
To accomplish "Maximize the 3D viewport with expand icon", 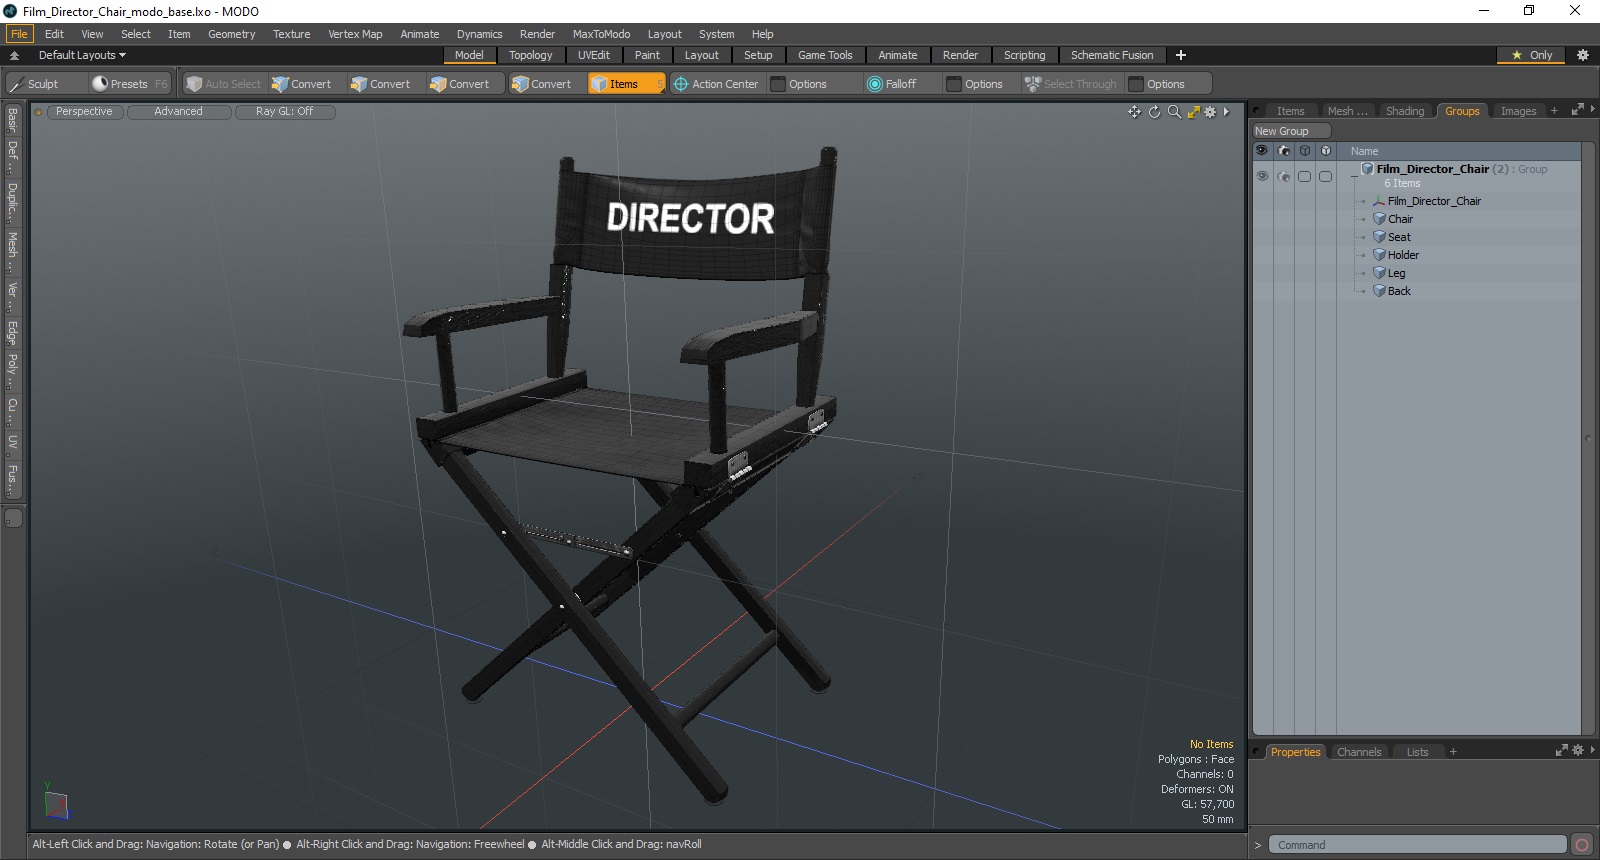I will pyautogui.click(x=1193, y=112).
